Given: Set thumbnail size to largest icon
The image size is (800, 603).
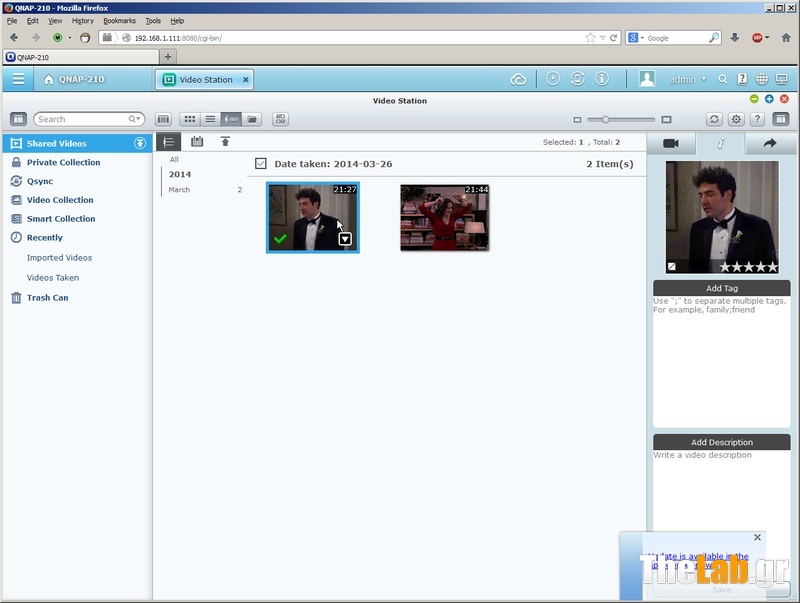Looking at the screenshot, I should [x=666, y=119].
